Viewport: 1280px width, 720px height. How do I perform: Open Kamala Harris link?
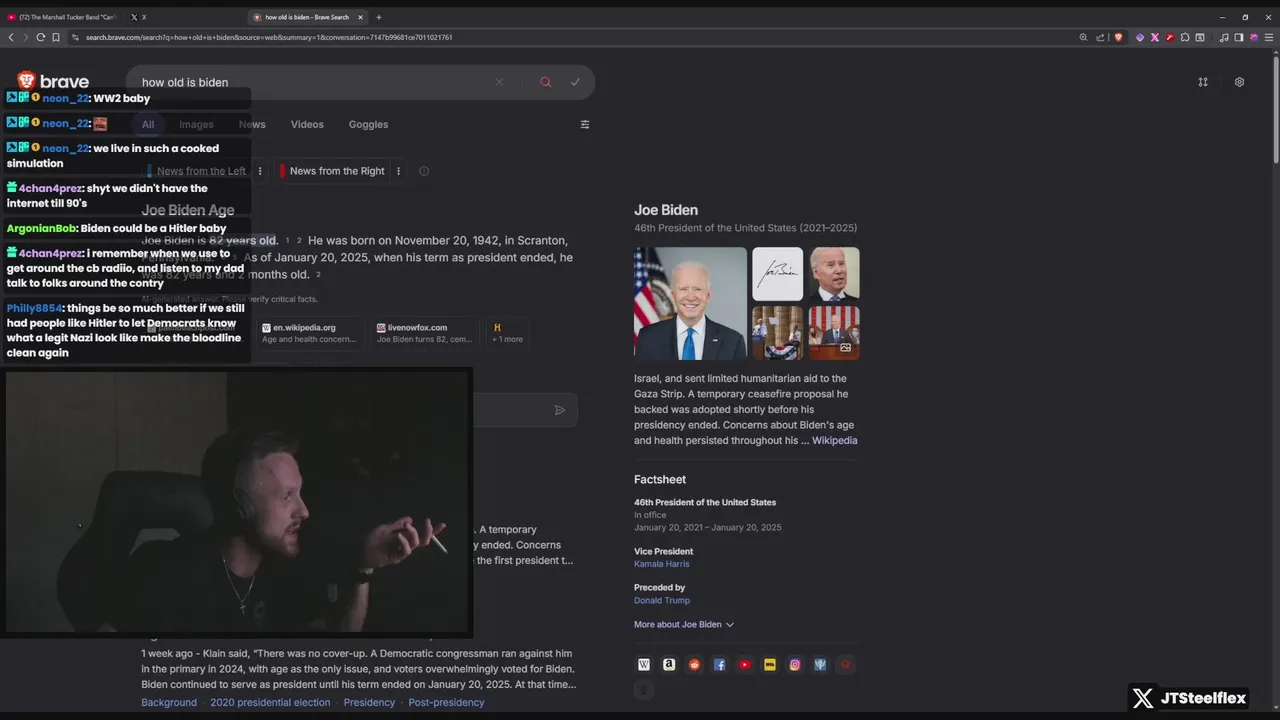(x=661, y=564)
